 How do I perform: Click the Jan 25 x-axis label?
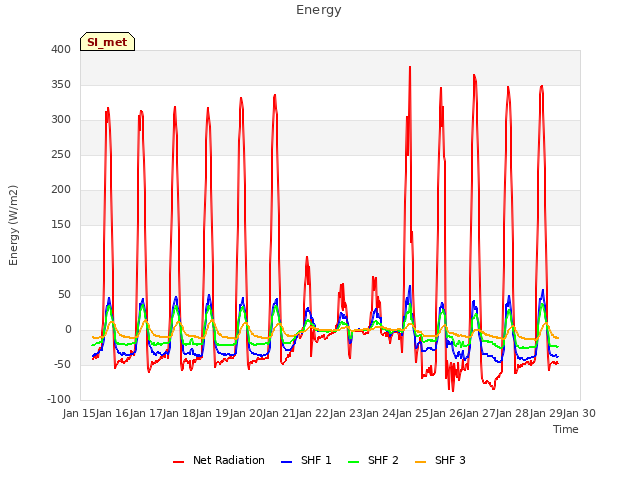pos(412,413)
